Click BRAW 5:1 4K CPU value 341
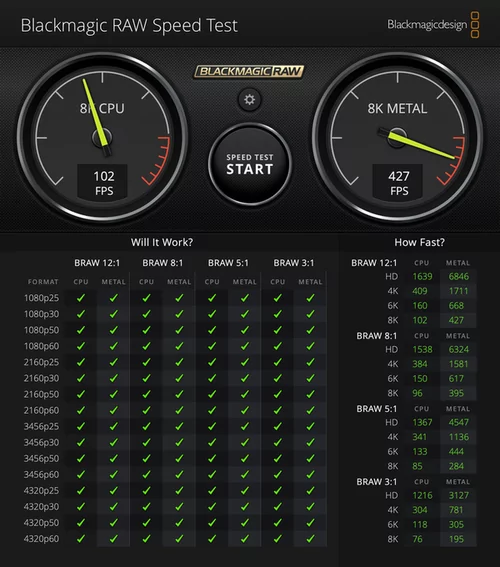Image resolution: width=500 pixels, height=567 pixels. [419, 437]
